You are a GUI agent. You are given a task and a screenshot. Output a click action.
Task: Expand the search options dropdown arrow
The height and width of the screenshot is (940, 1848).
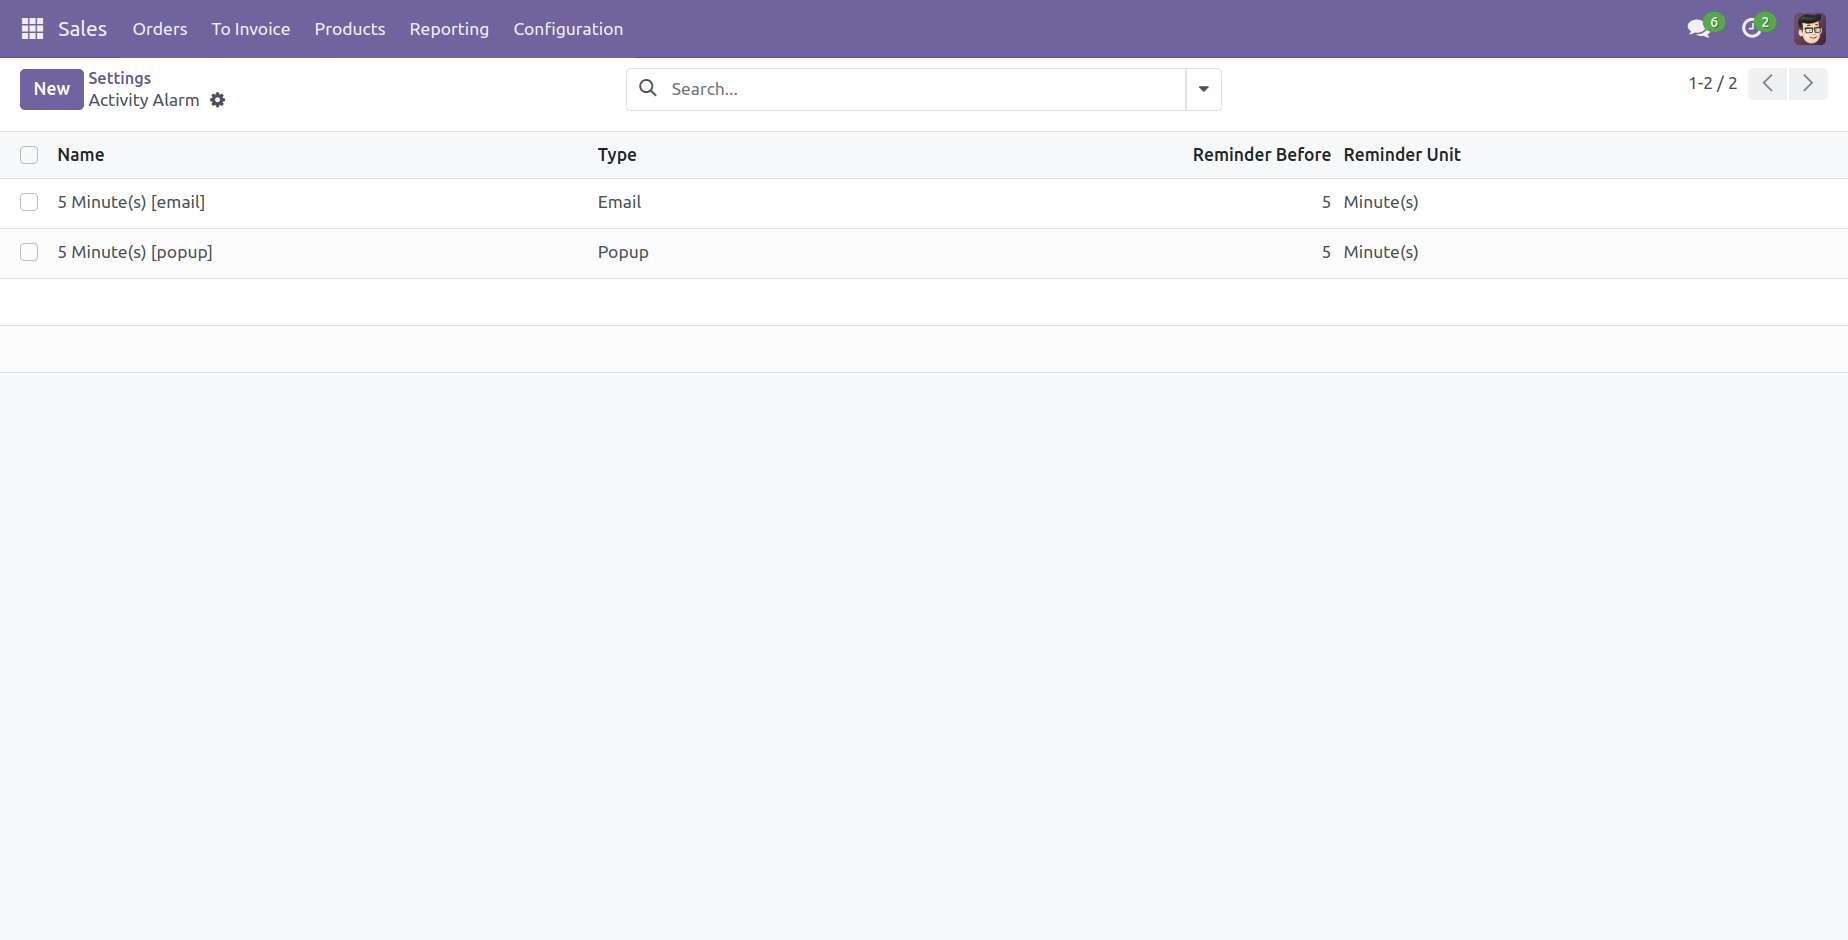1204,89
